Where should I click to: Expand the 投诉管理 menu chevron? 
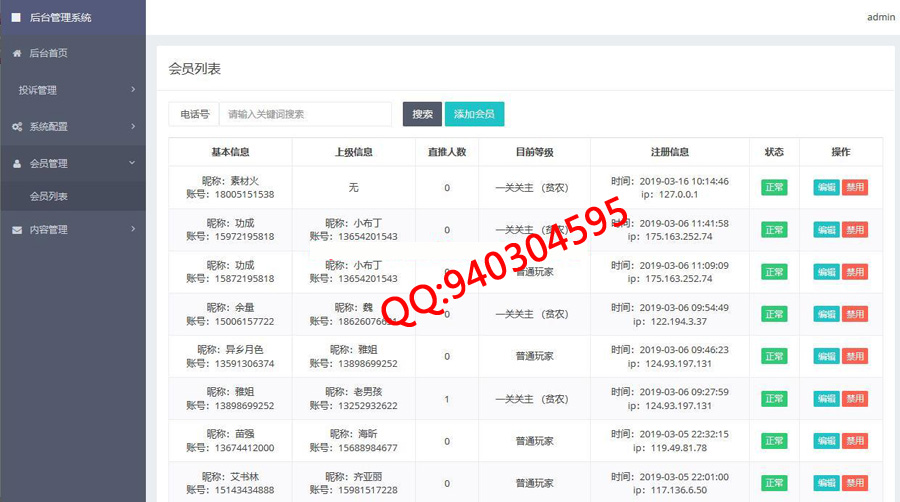133,90
